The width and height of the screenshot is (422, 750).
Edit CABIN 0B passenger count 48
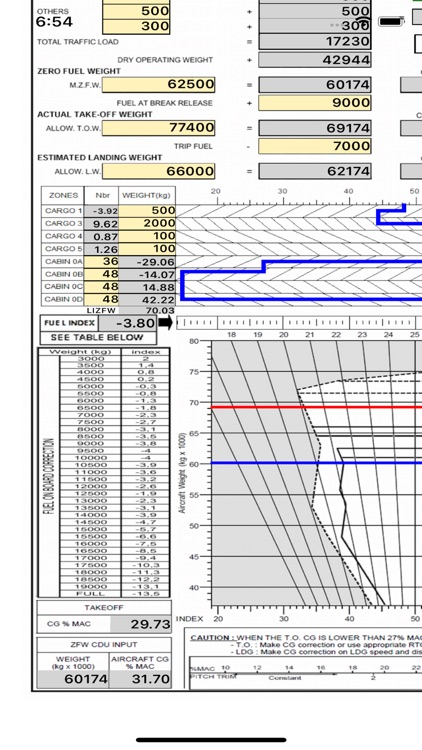pos(101,274)
